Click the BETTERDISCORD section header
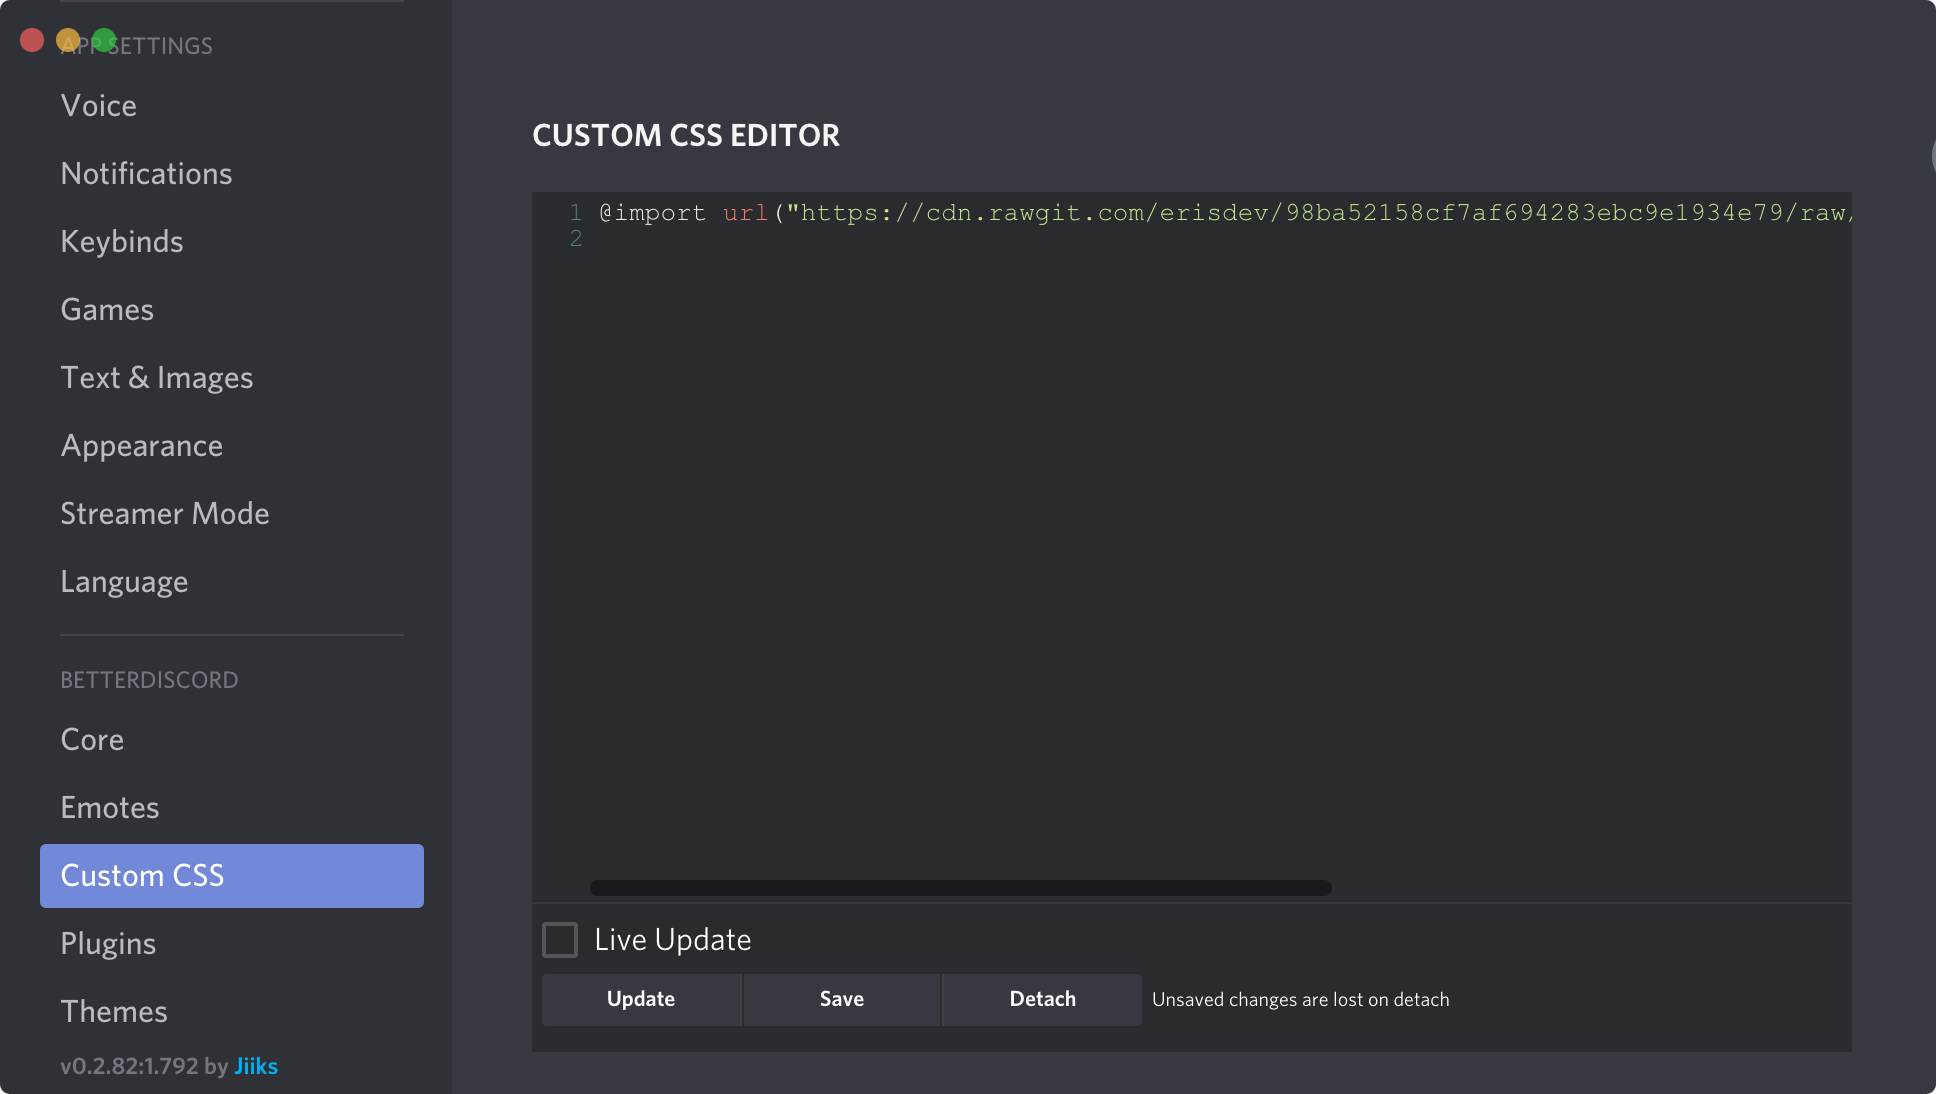Screen dimensions: 1936x1094 149,680
